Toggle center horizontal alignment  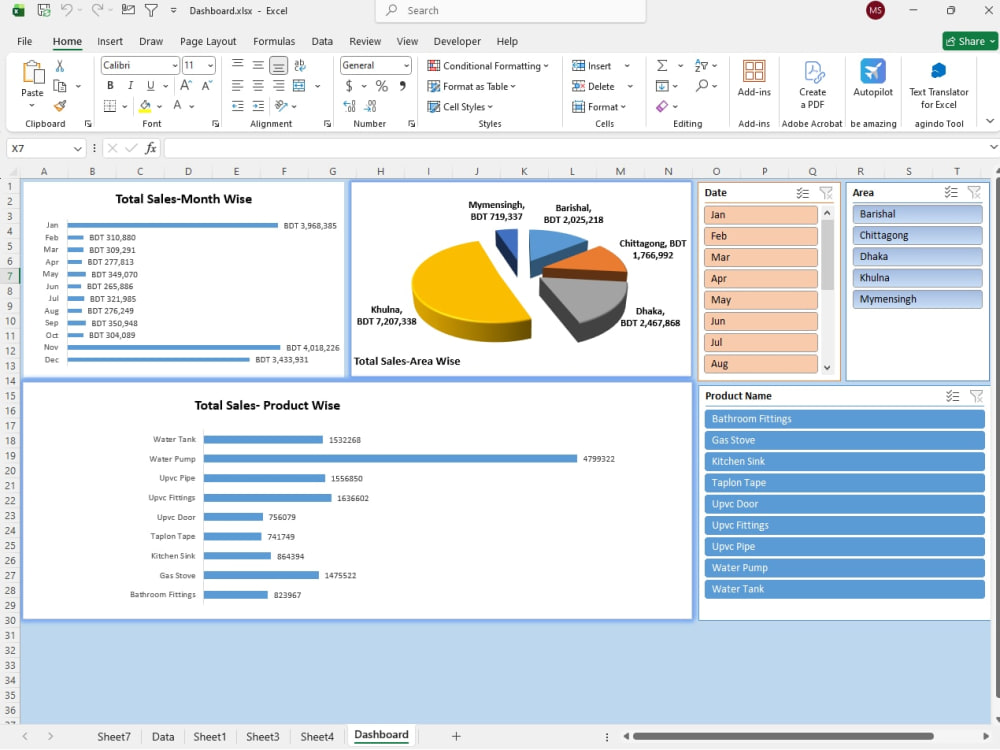pos(258,85)
